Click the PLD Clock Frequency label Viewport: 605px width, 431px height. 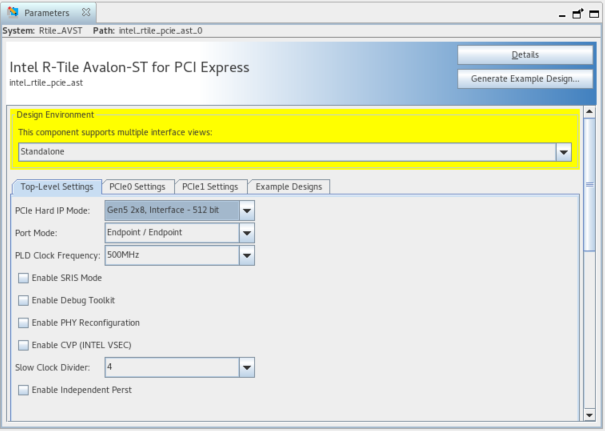point(57,255)
